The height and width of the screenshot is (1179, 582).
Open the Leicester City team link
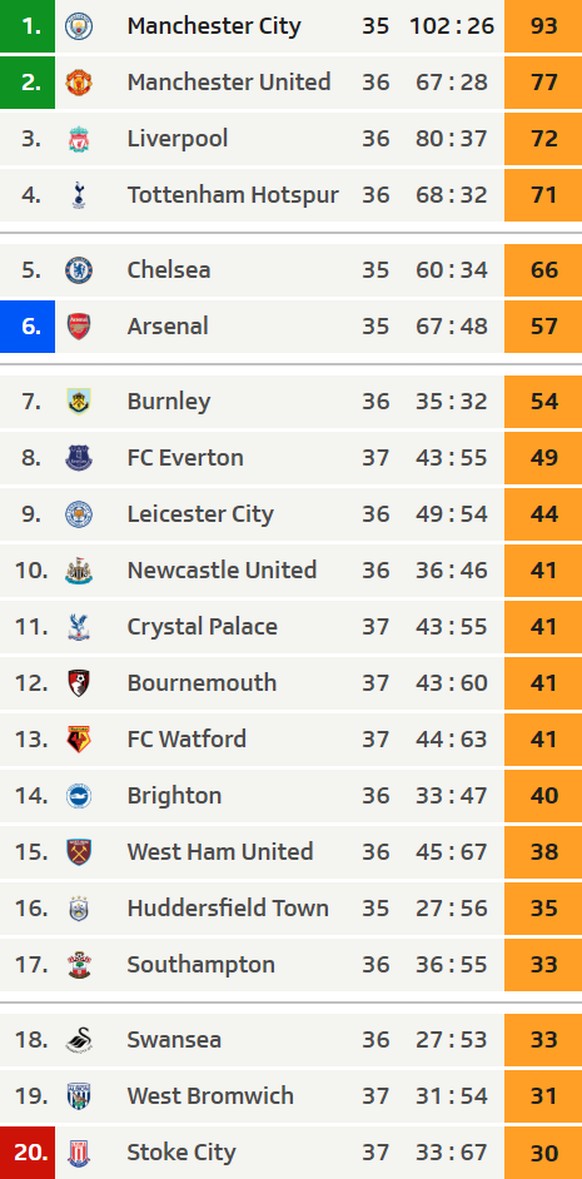click(200, 514)
